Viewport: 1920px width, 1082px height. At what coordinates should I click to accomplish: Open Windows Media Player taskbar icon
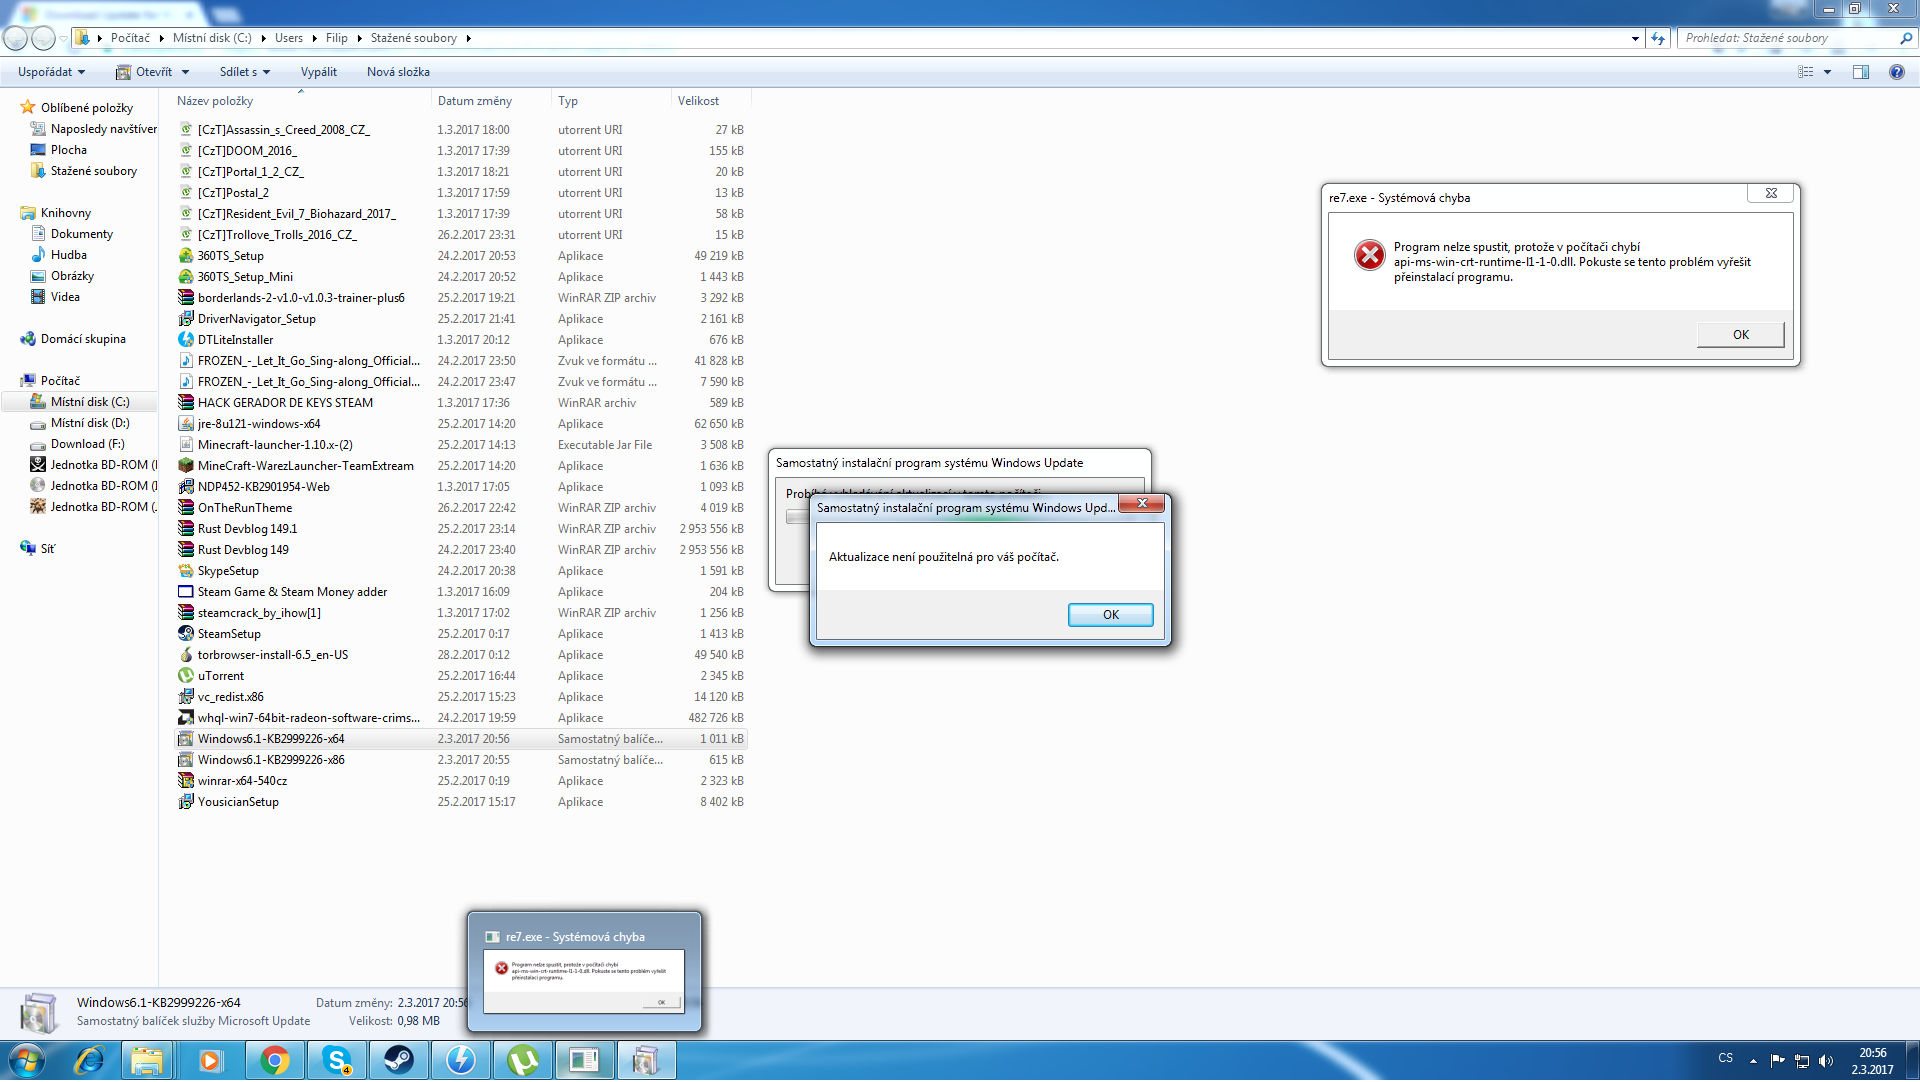click(x=210, y=1060)
